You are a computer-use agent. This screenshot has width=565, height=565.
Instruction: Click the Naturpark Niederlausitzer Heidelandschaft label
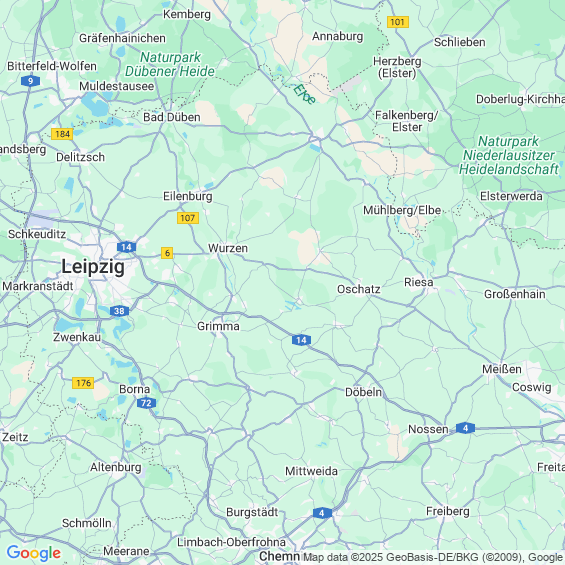pos(508,155)
